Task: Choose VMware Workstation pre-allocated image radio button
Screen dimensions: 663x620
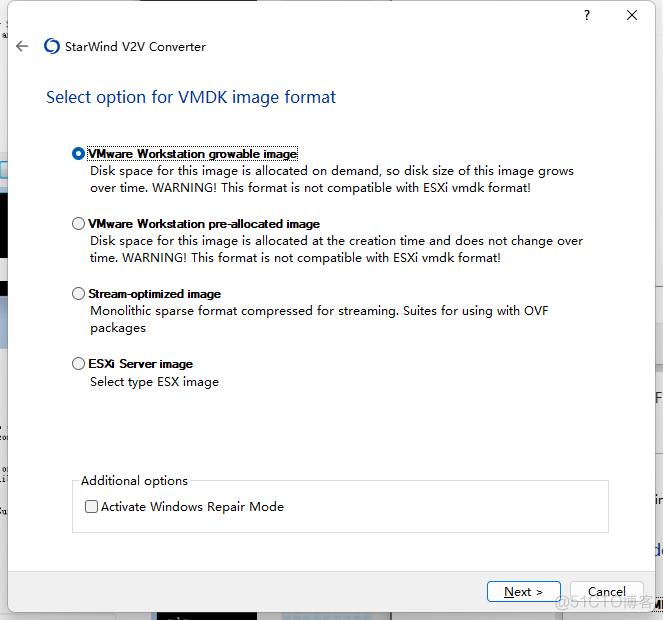Action: [x=79, y=224]
